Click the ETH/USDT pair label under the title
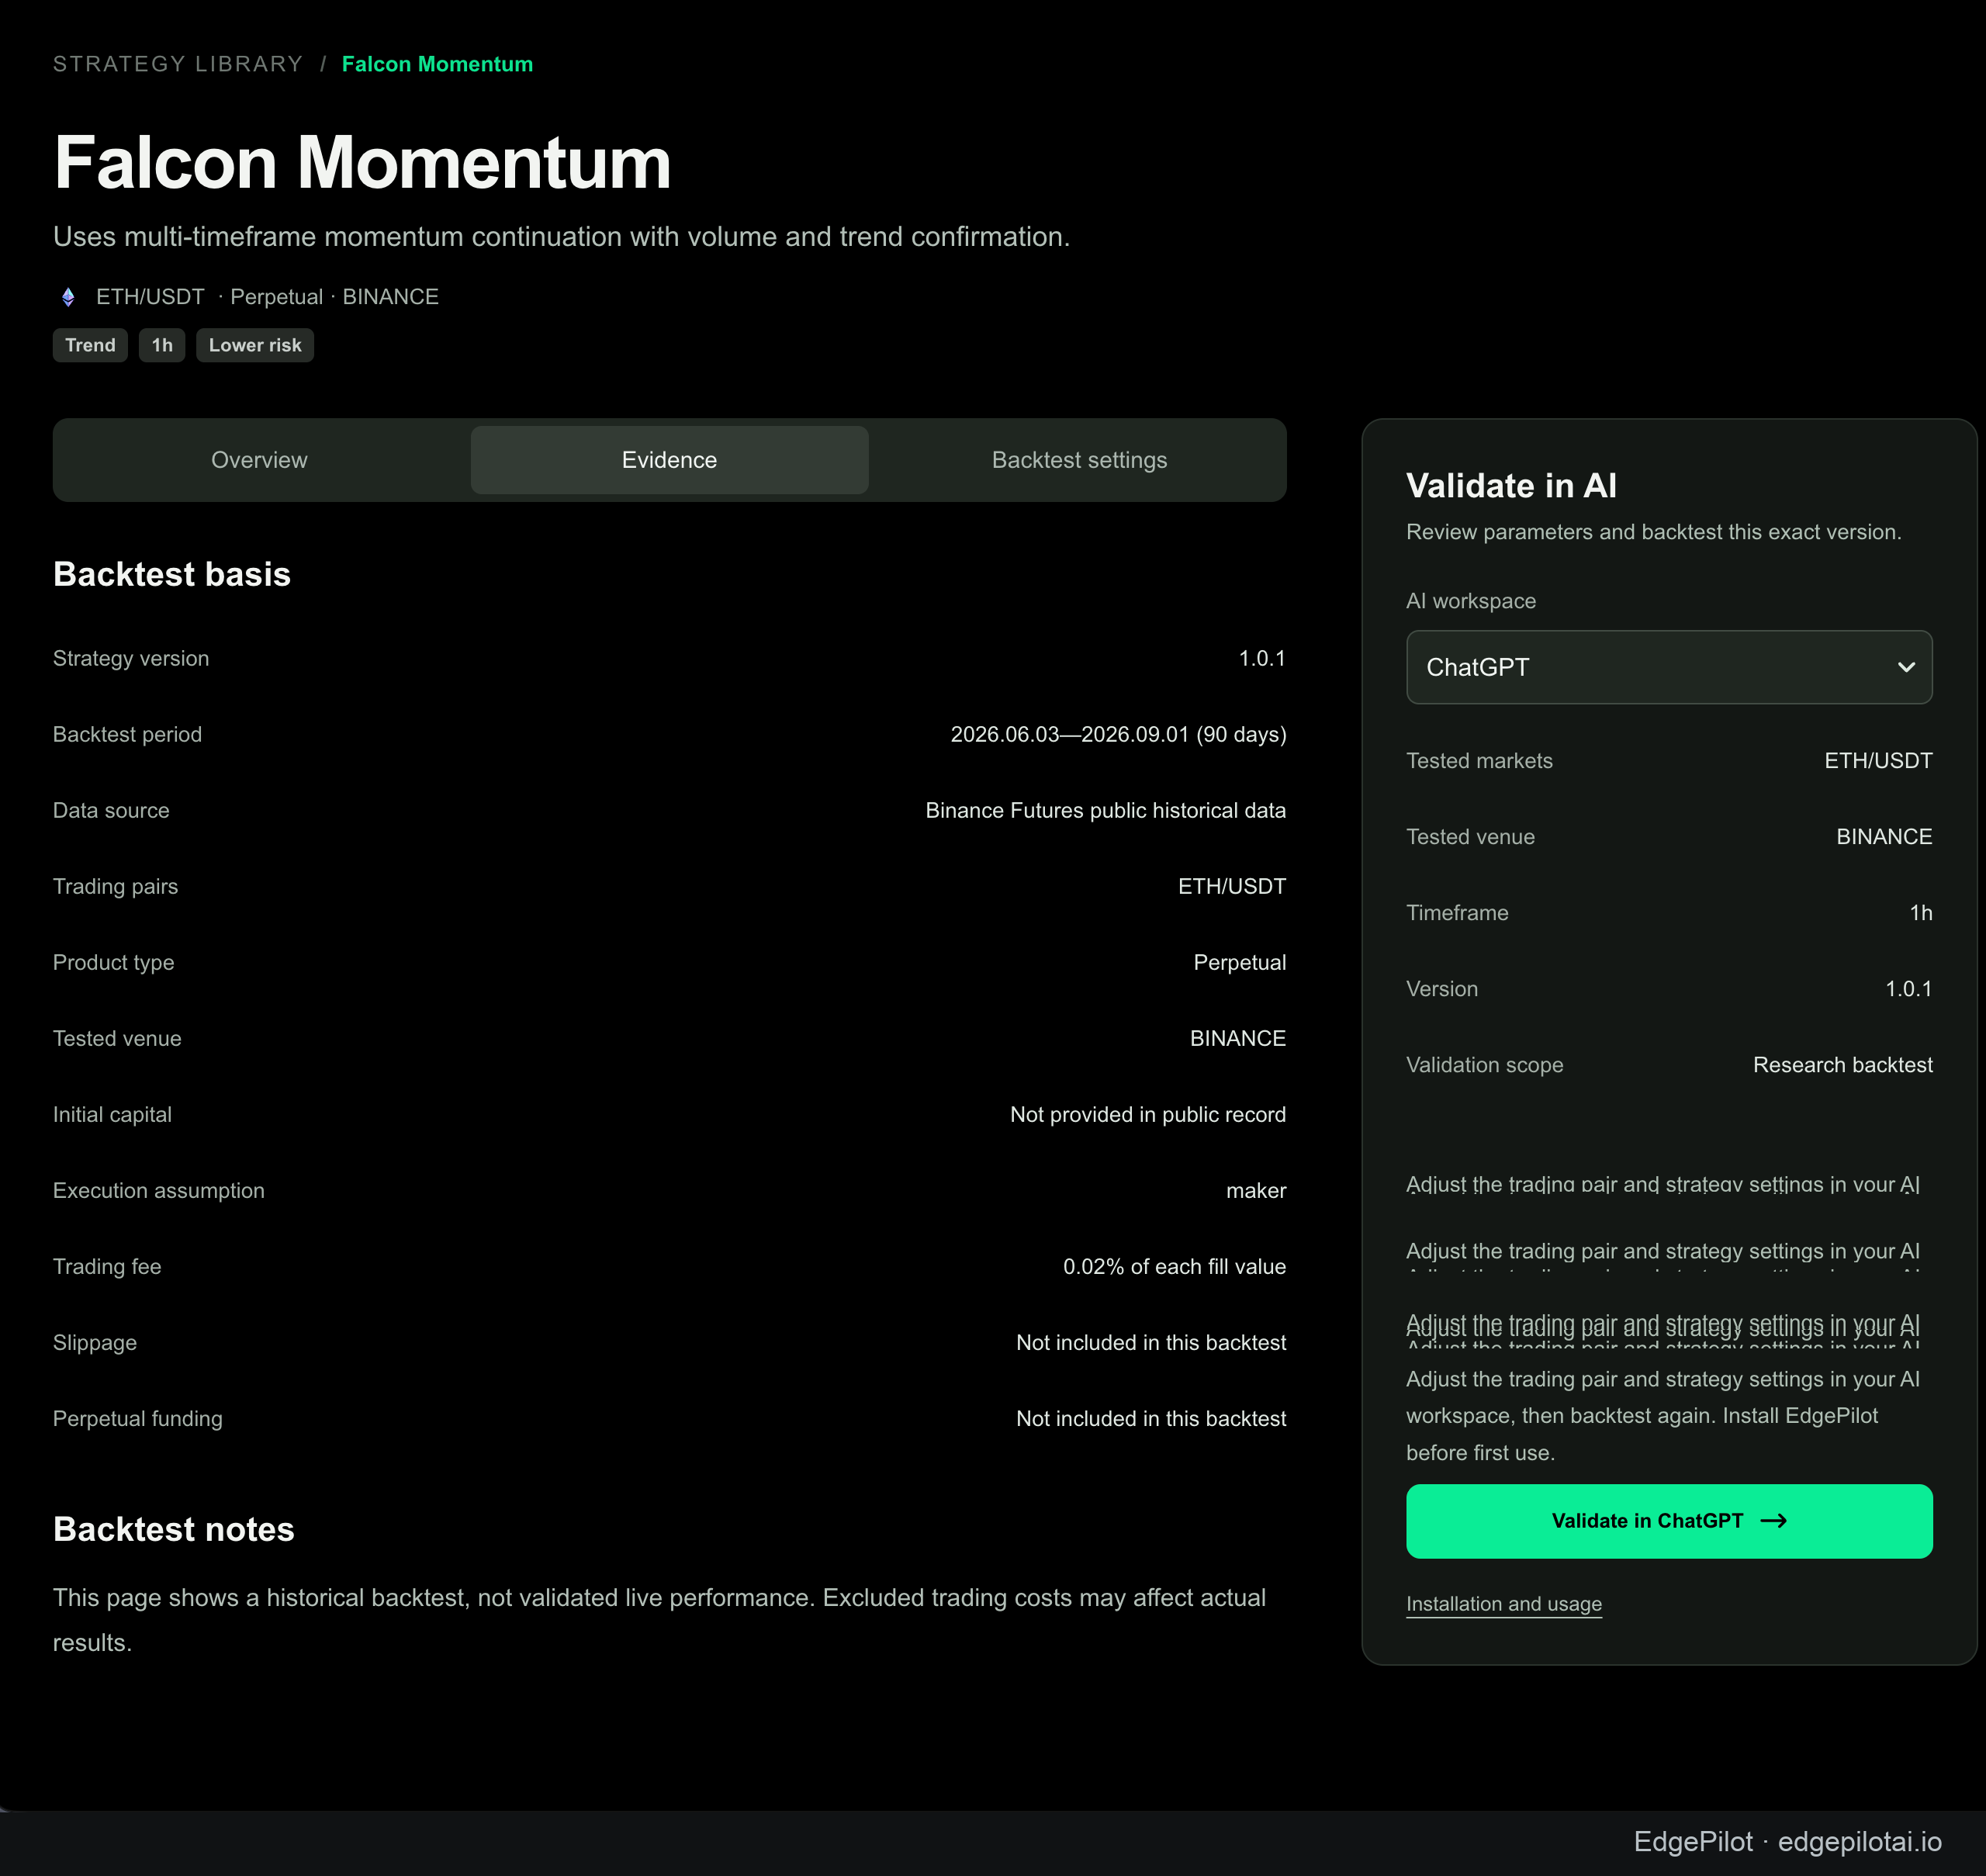 click(150, 297)
